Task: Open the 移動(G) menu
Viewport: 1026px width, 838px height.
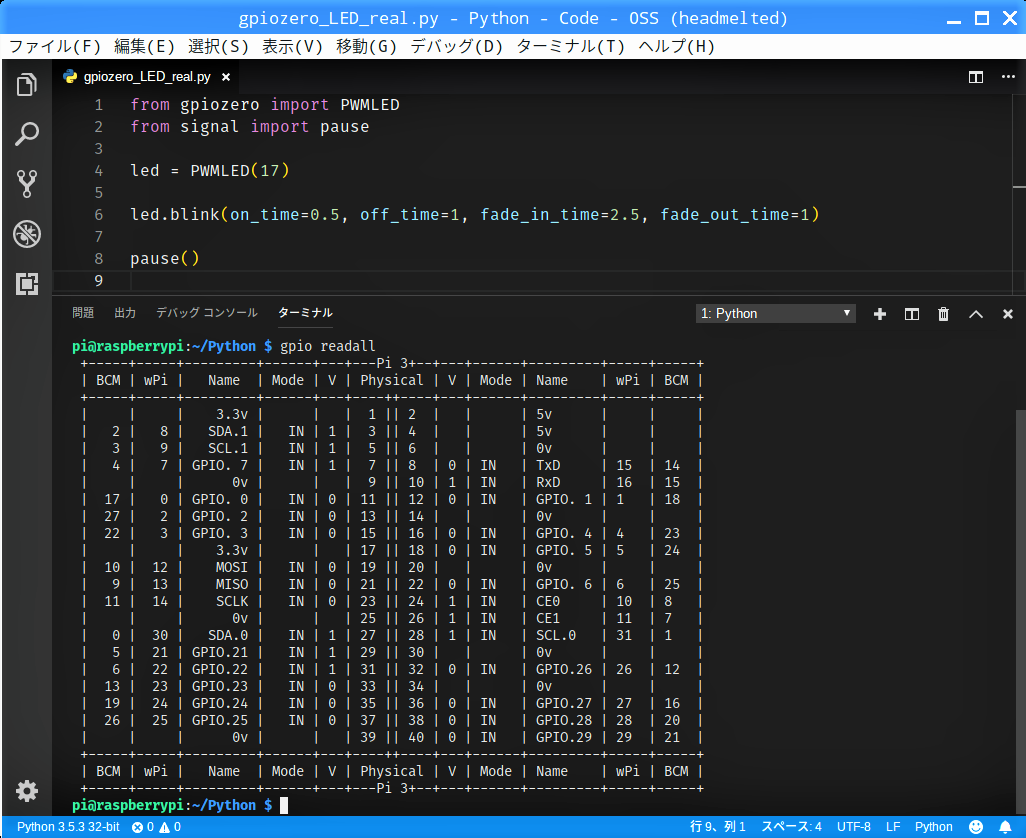Action: coord(366,46)
